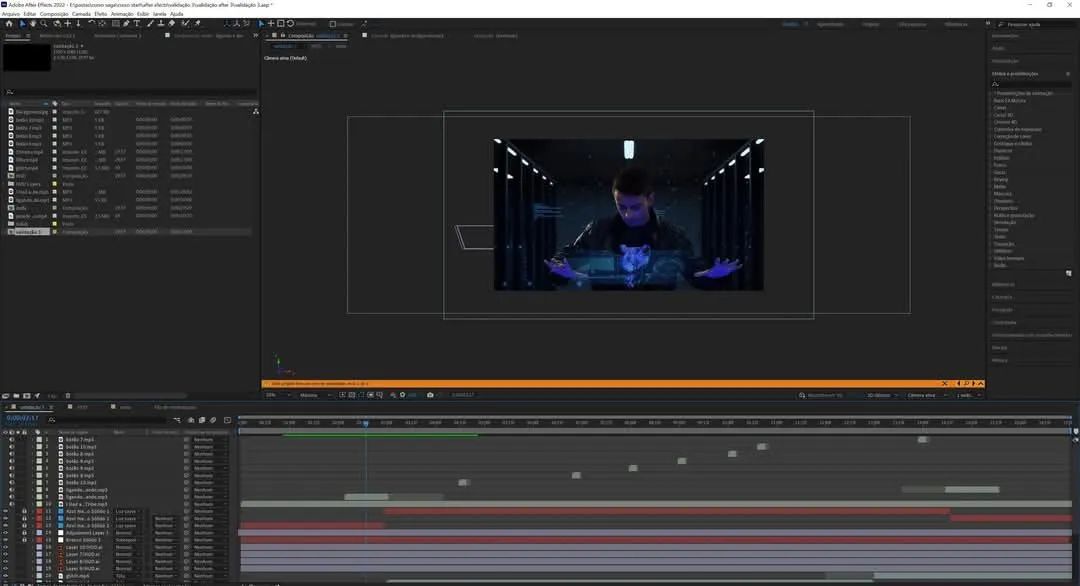The width and height of the screenshot is (1080, 586).
Task: Toggle the transparency grid in viewer
Action: coord(352,395)
